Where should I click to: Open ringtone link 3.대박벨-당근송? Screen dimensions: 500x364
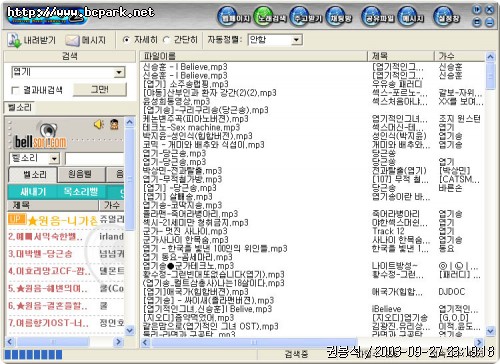pos(40,254)
